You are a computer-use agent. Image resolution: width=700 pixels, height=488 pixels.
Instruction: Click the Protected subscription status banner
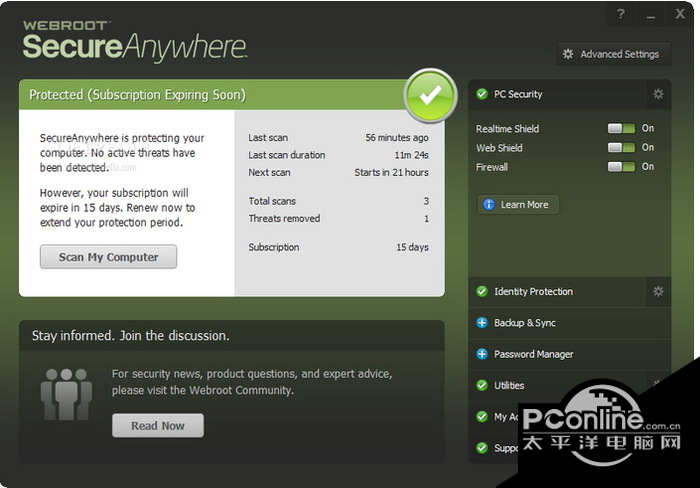point(214,95)
